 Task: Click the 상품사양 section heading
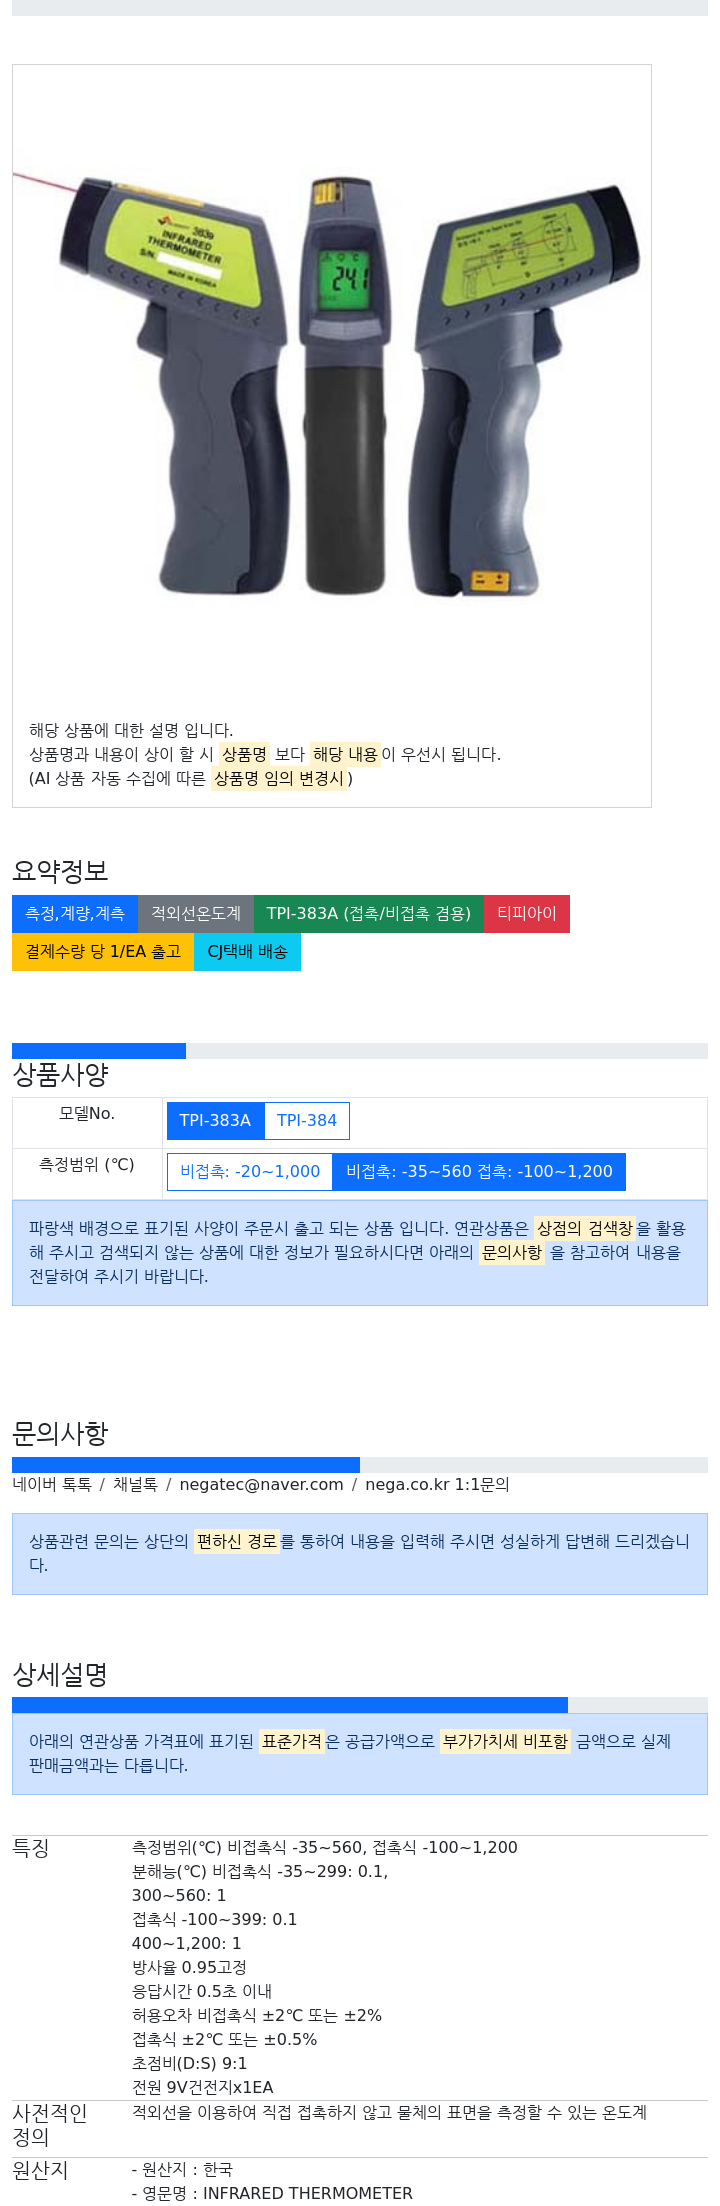(60, 1074)
